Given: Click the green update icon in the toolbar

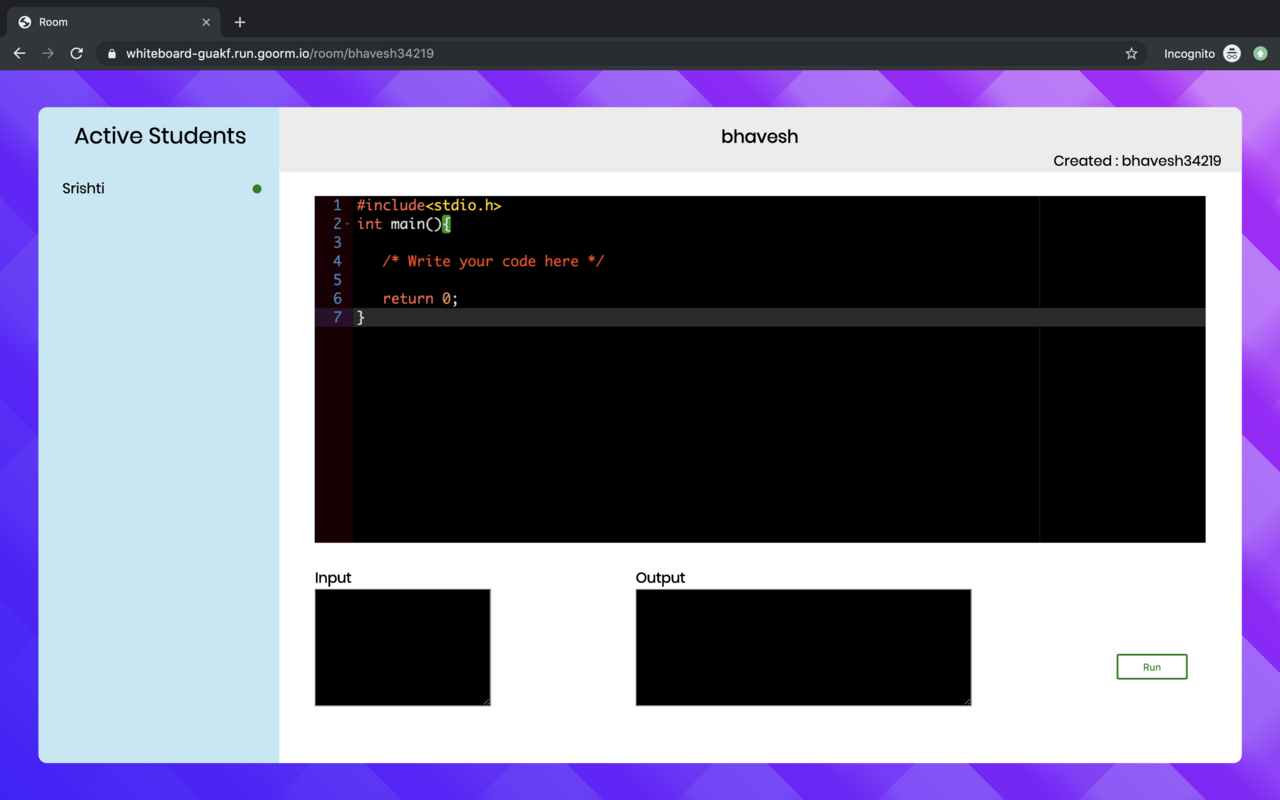Looking at the screenshot, I should coord(1260,53).
